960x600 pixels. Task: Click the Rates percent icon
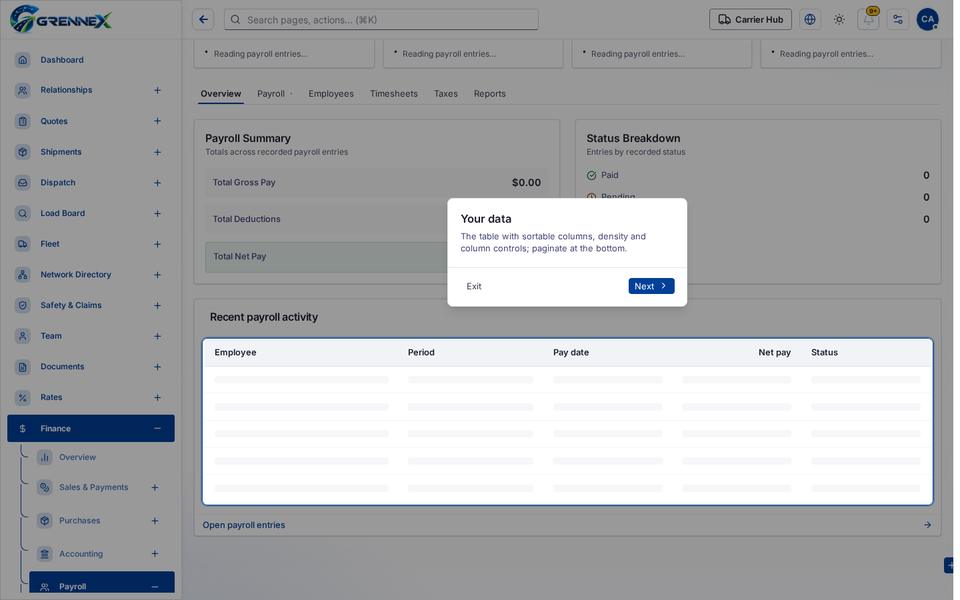point(23,397)
